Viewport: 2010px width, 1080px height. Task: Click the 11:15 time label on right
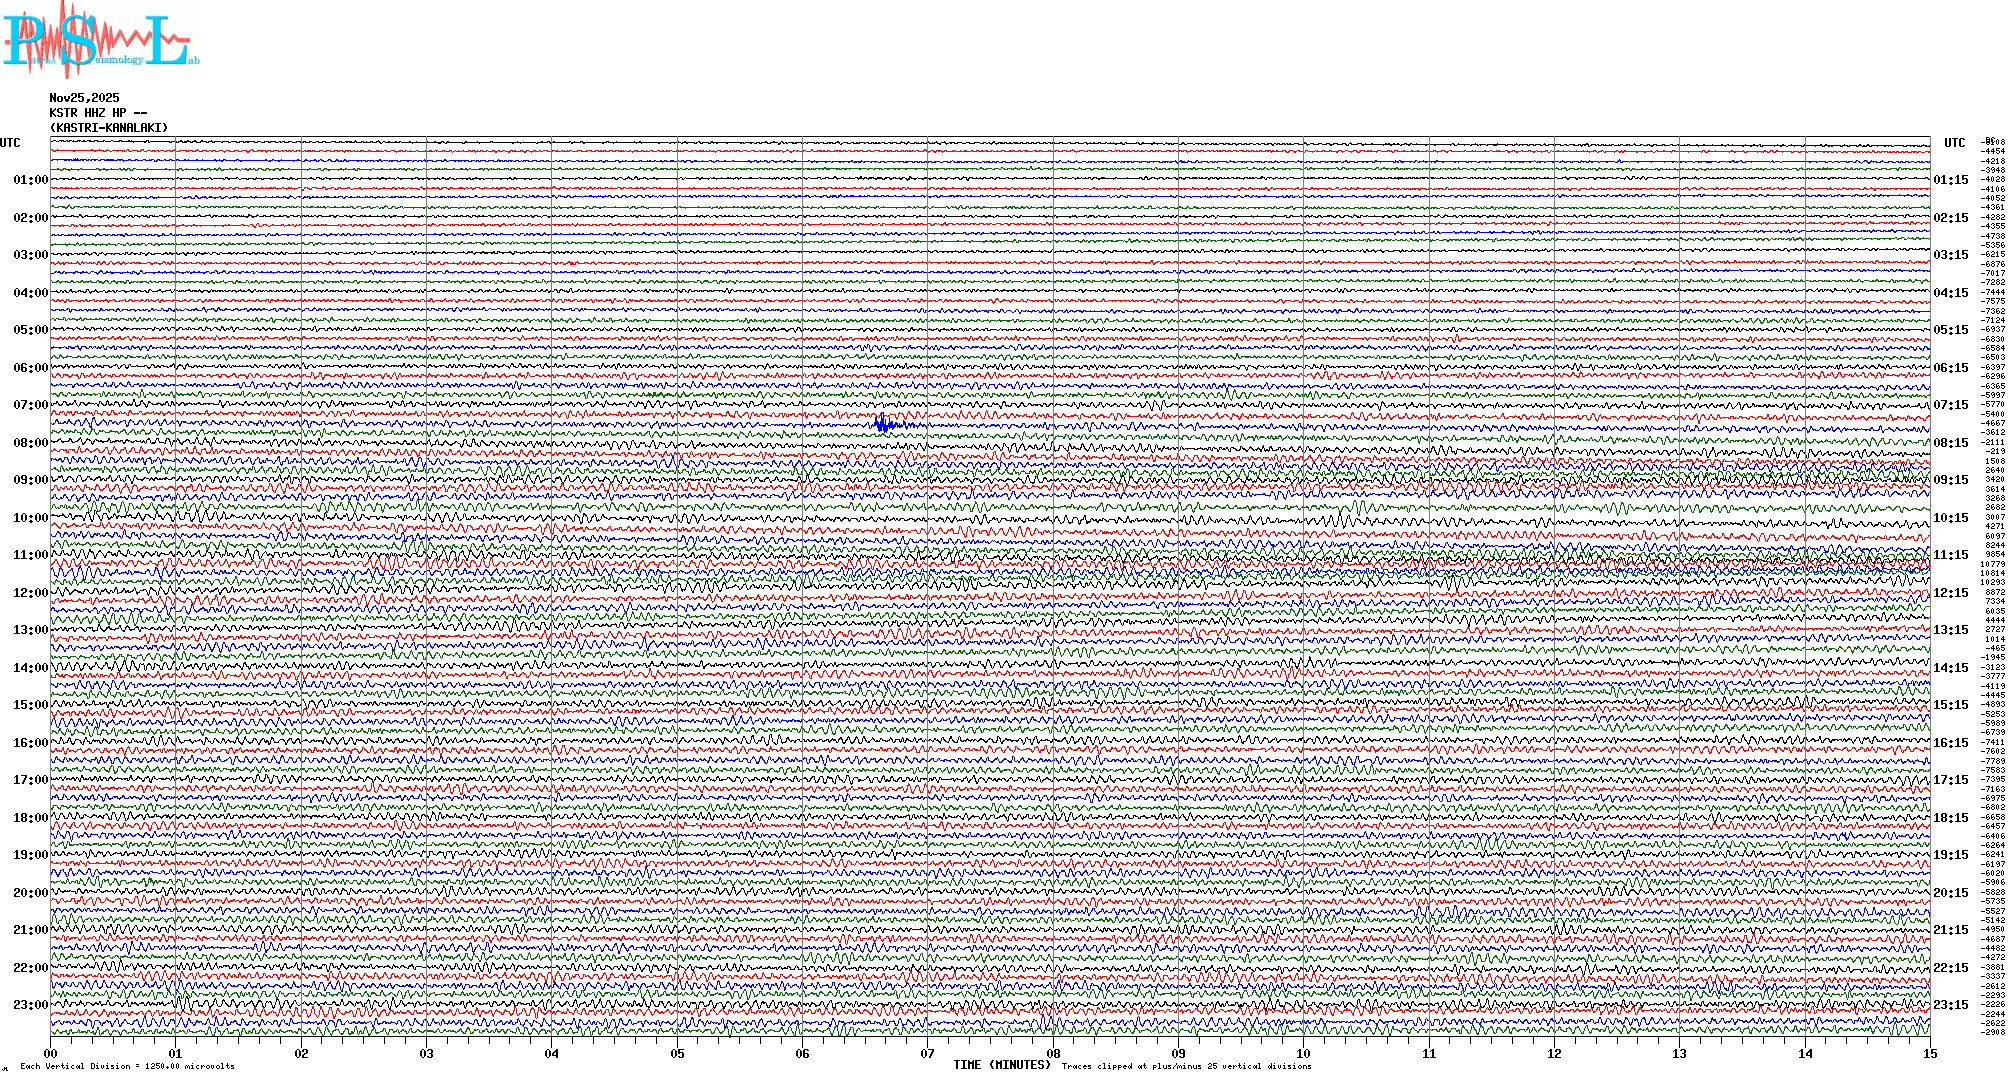point(1950,555)
